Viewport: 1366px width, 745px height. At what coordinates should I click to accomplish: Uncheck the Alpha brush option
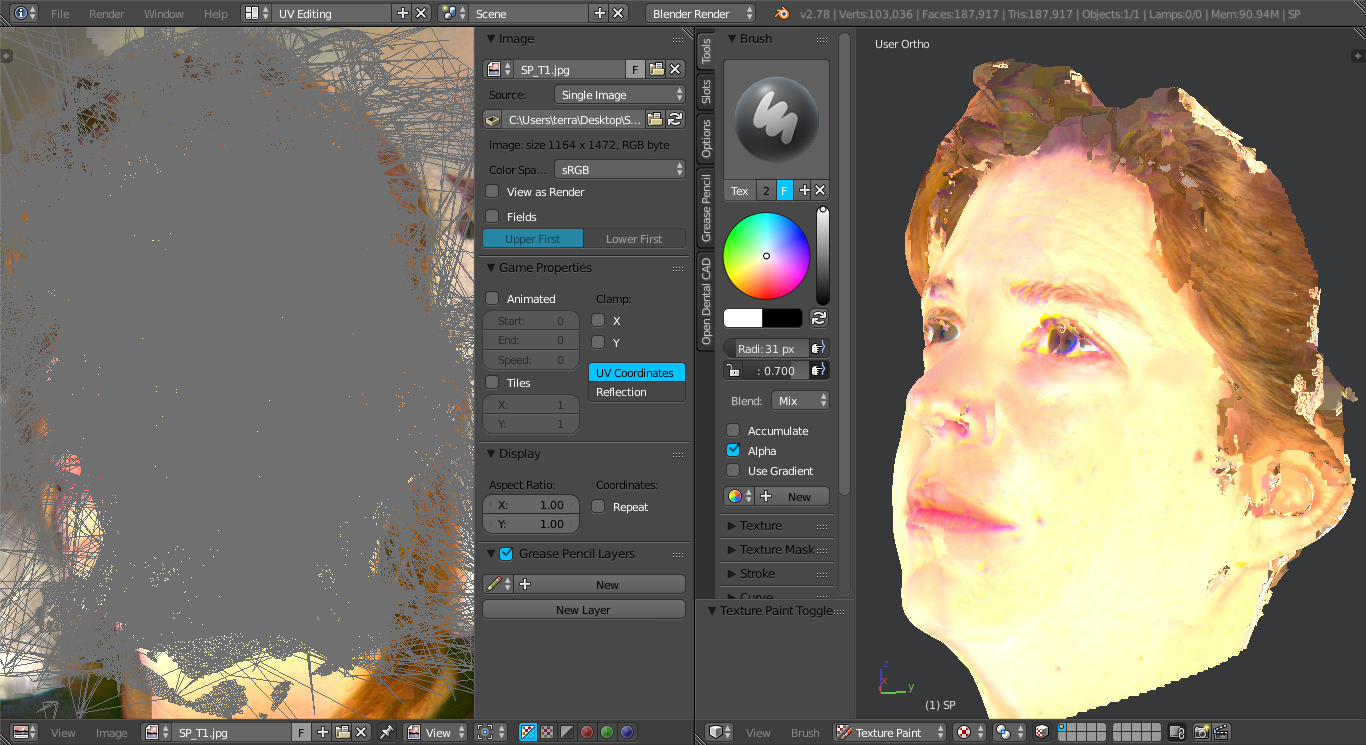(x=733, y=450)
